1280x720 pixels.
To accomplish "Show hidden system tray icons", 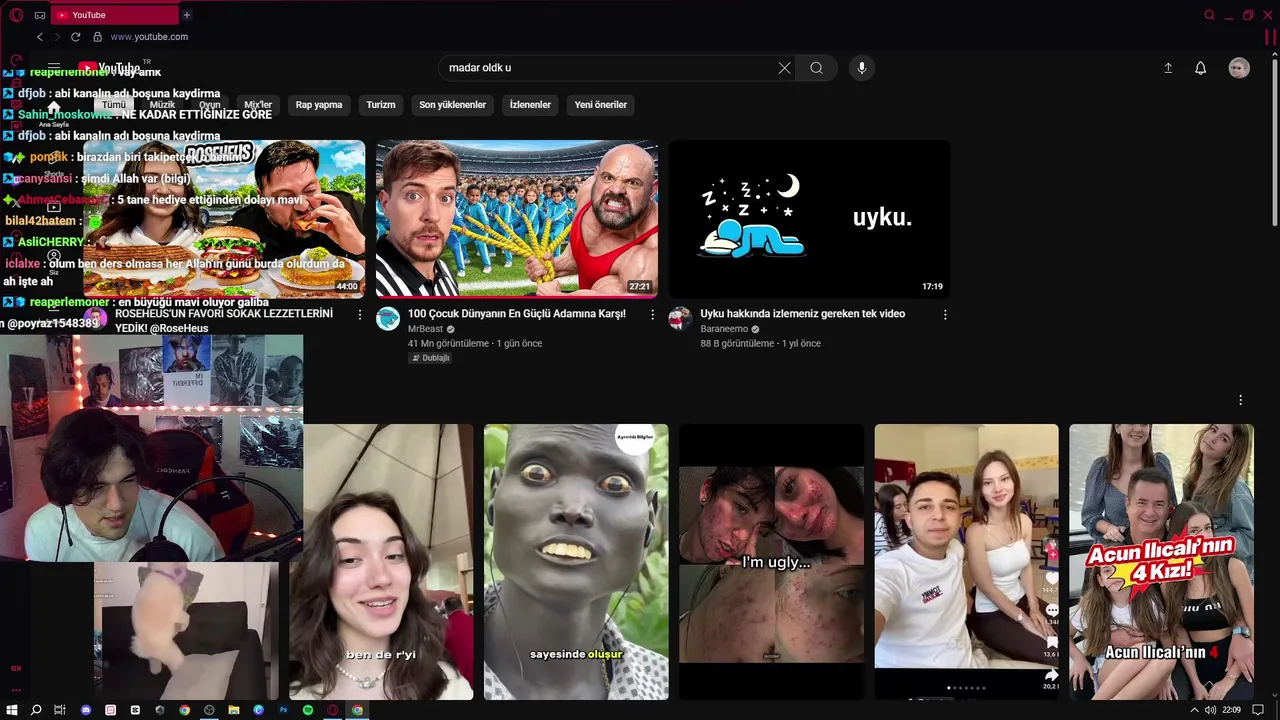I will (x=1194, y=710).
